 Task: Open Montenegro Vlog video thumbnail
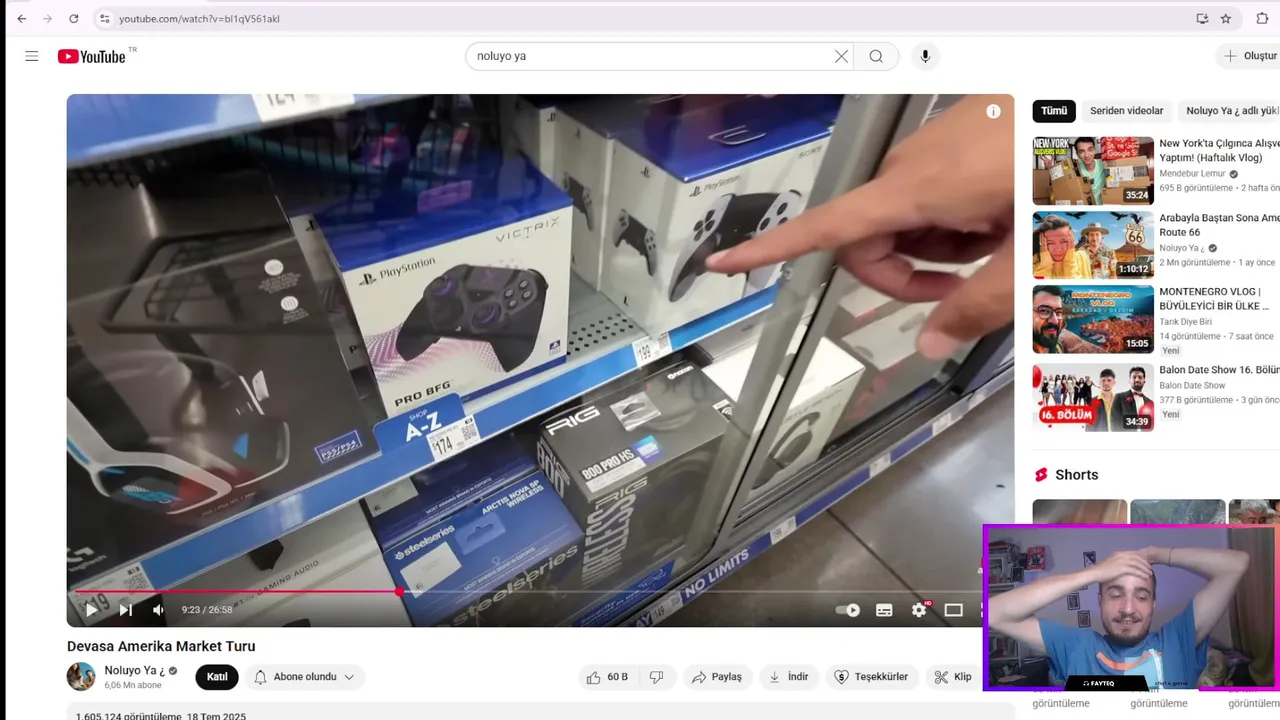1093,319
